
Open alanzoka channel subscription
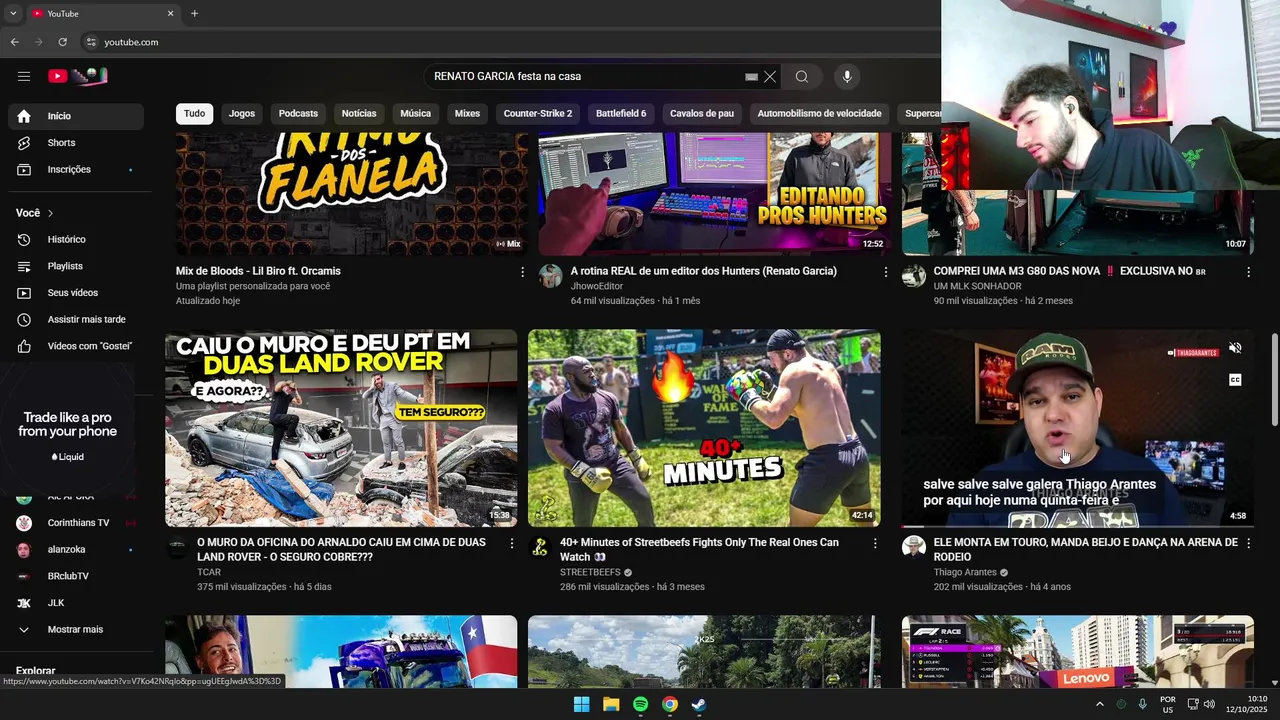coord(76,549)
